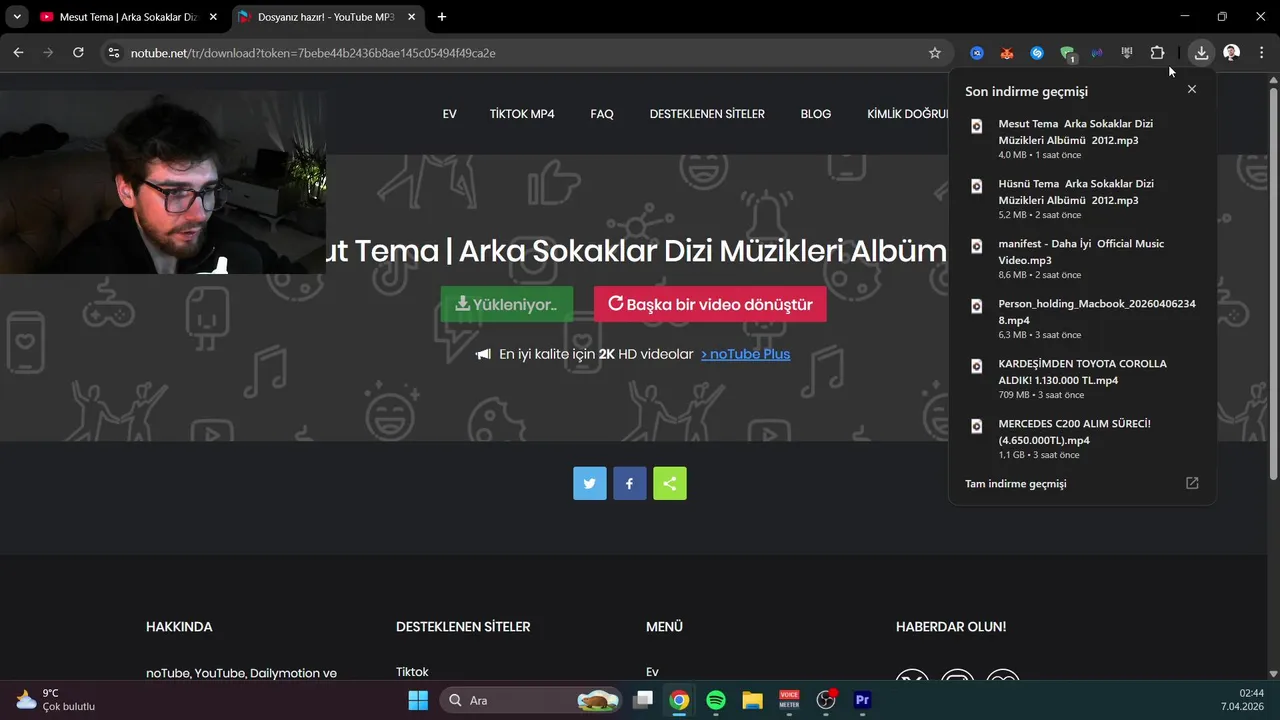The image size is (1280, 720).
Task: Open the Chrome extensions puzzle menu
Action: [1157, 53]
